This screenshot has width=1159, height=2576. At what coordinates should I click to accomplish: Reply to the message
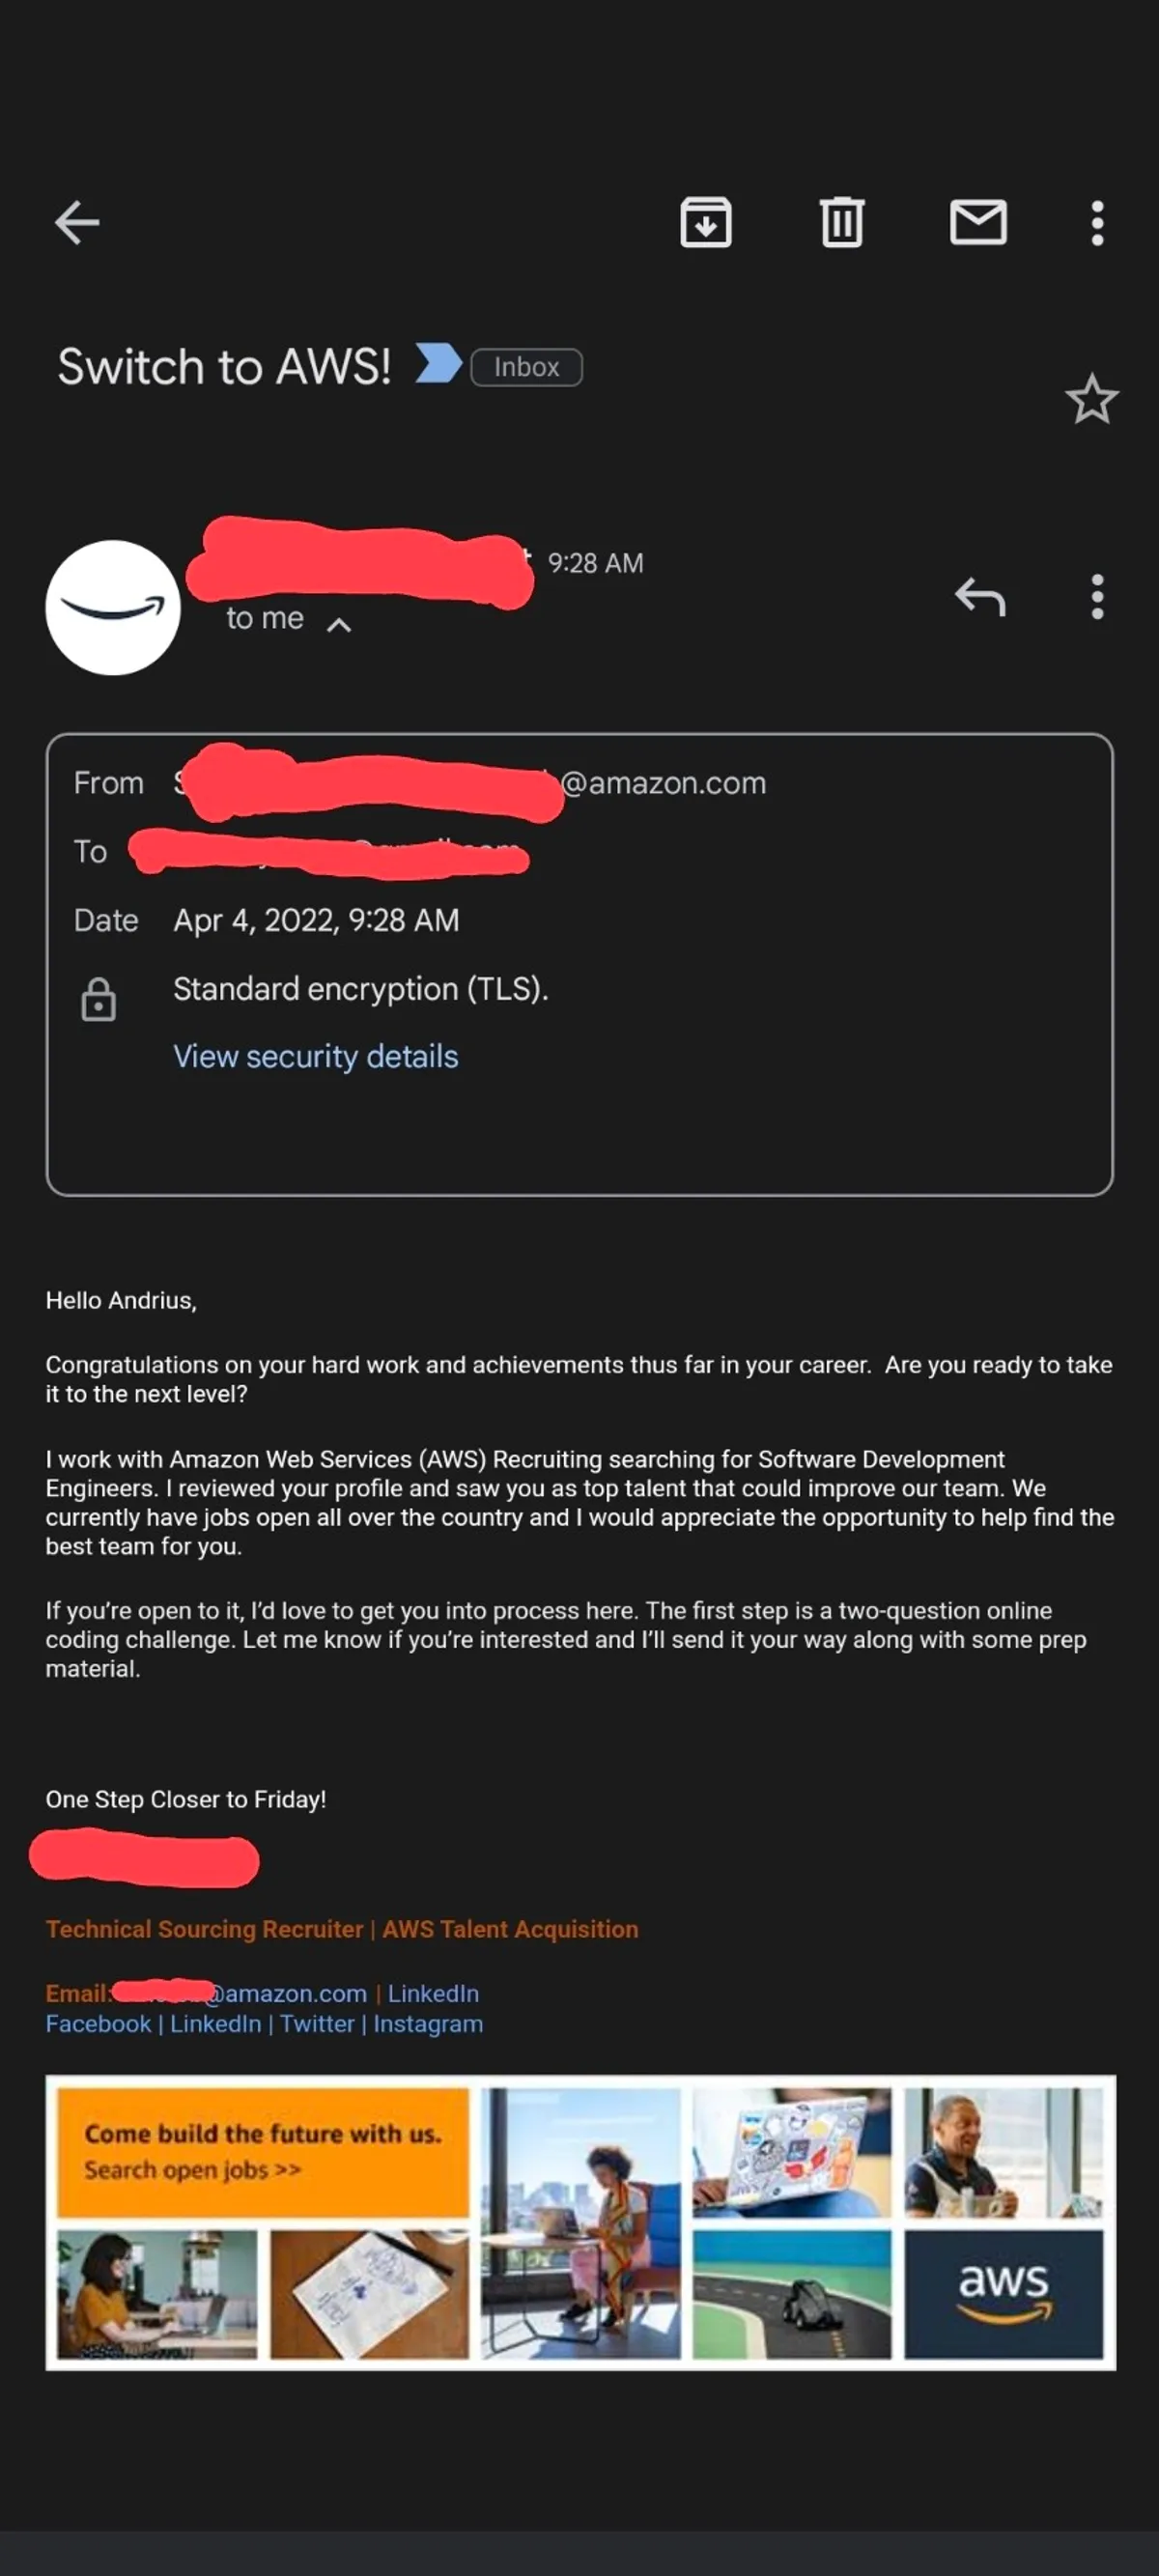point(980,597)
